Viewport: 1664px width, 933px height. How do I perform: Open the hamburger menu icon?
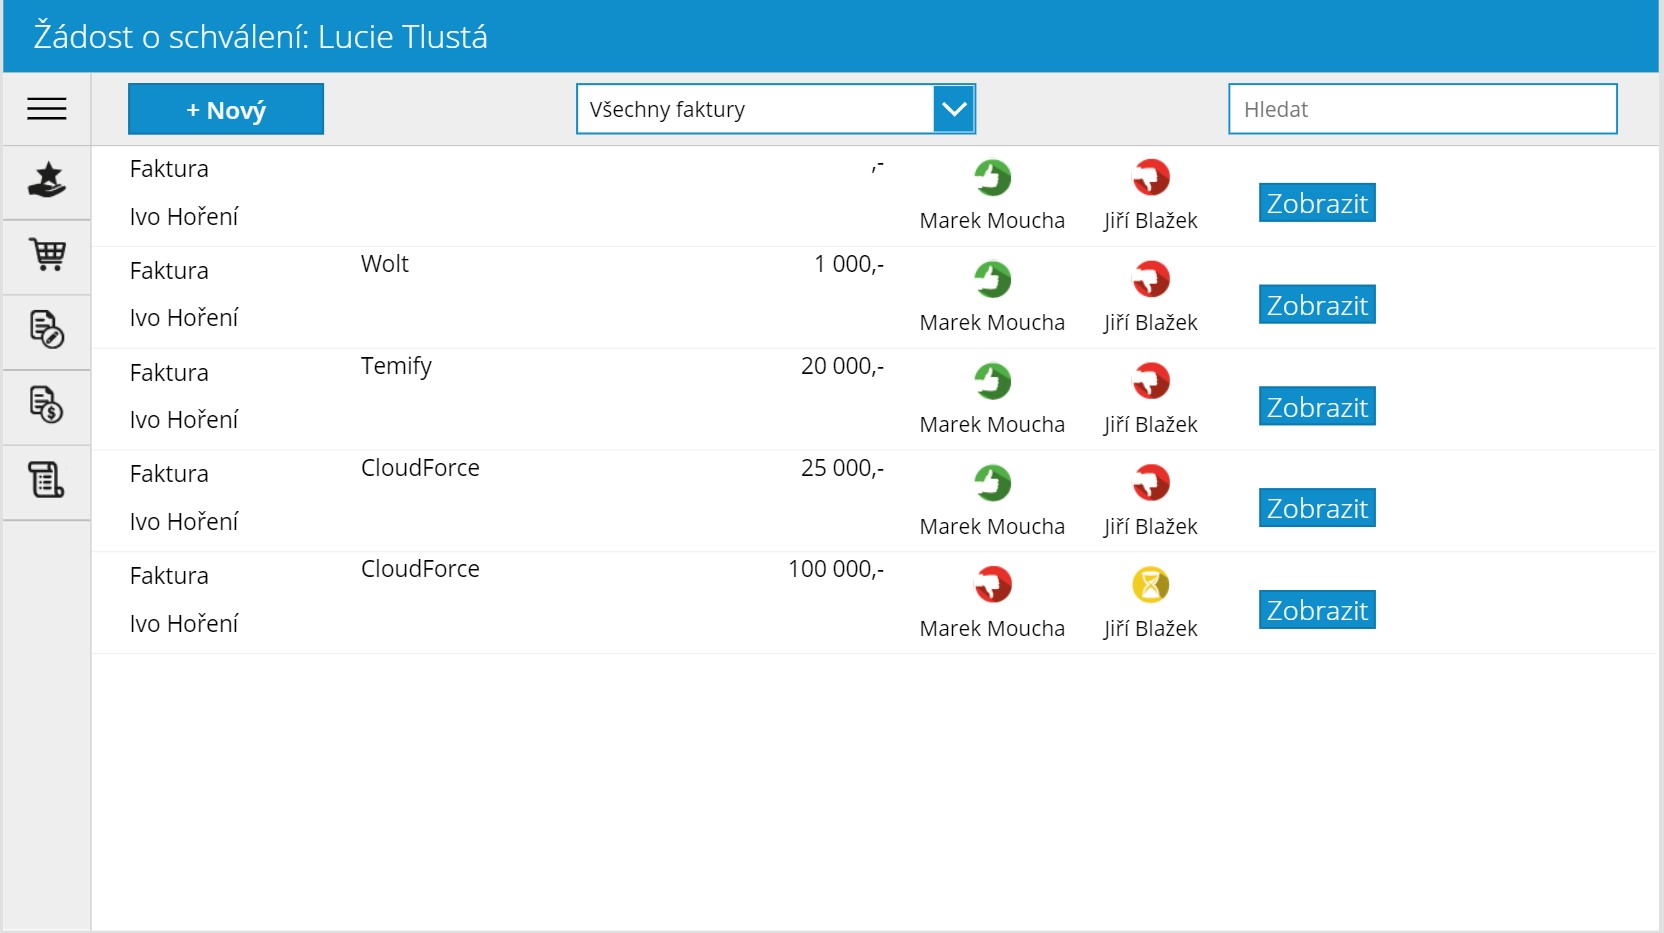[47, 109]
